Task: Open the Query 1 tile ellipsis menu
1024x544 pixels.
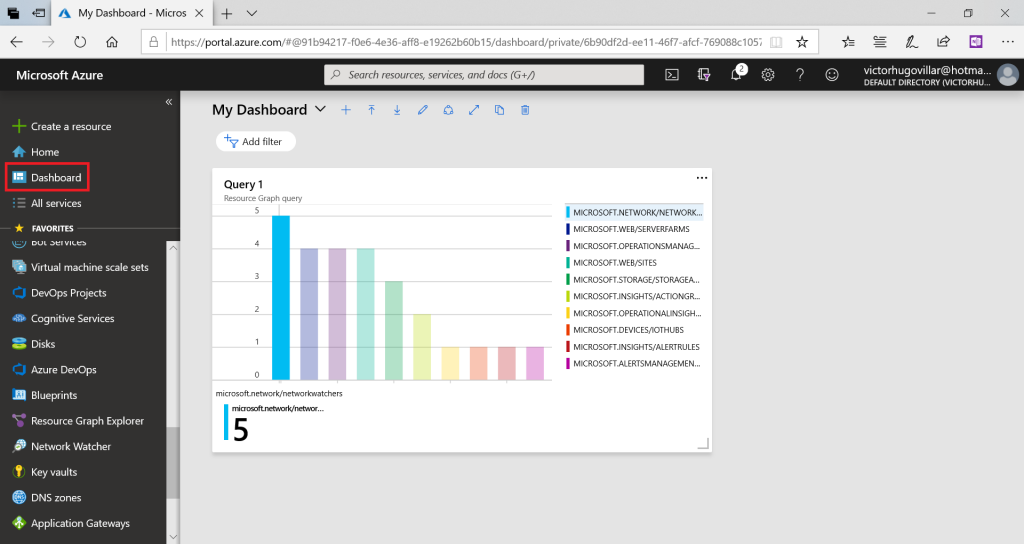Action: coord(701,178)
